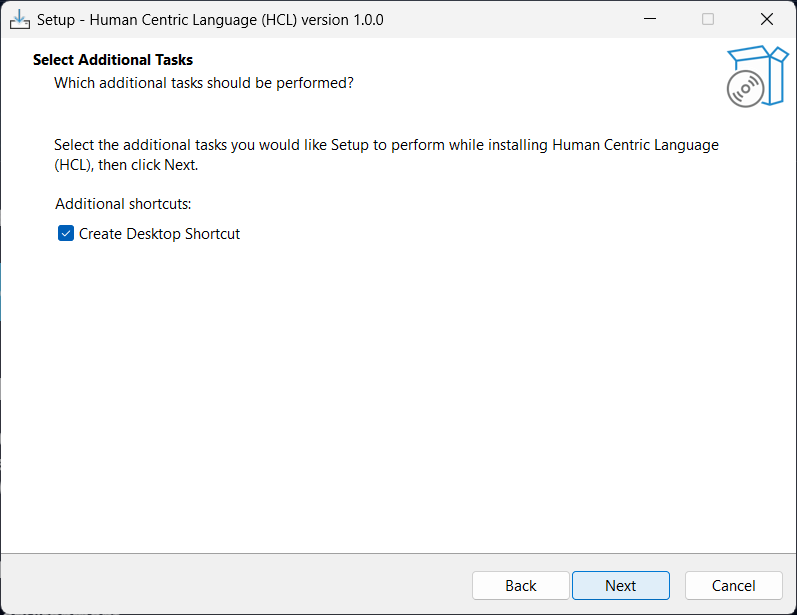This screenshot has width=797, height=615.
Task: Click 'Which additional tasks should be performed?' text
Action: point(203,82)
